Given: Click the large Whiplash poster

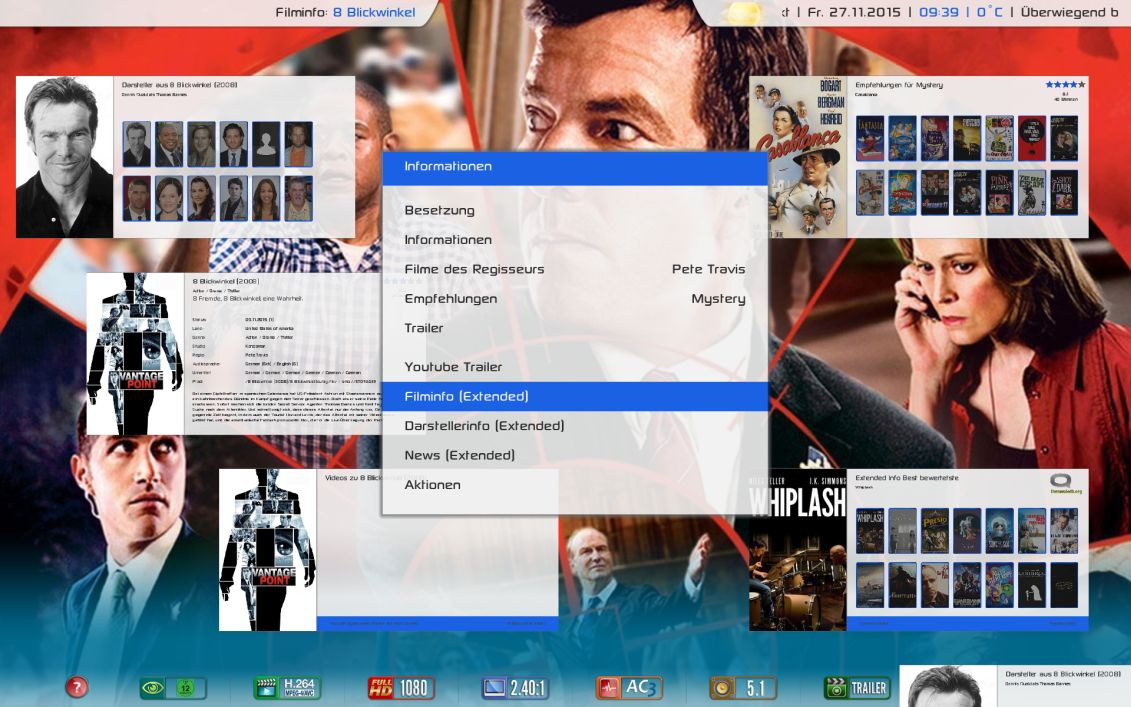Looking at the screenshot, I should 798,550.
